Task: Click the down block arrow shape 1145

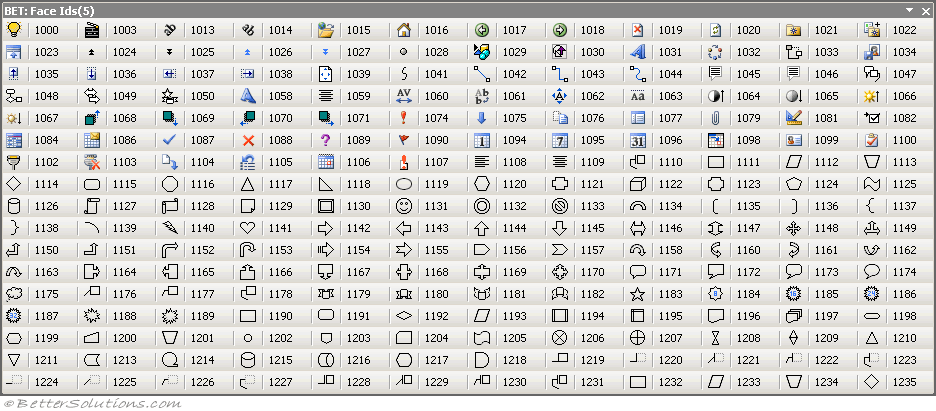Action: click(559, 228)
